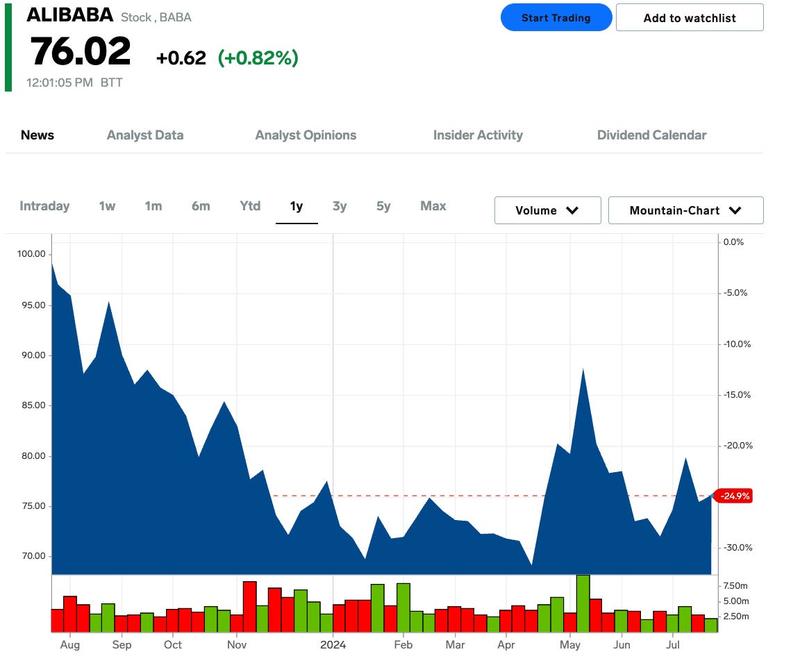Select the Ytd chart range
Image resolution: width=800 pixels, height=672 pixels.
coord(250,206)
